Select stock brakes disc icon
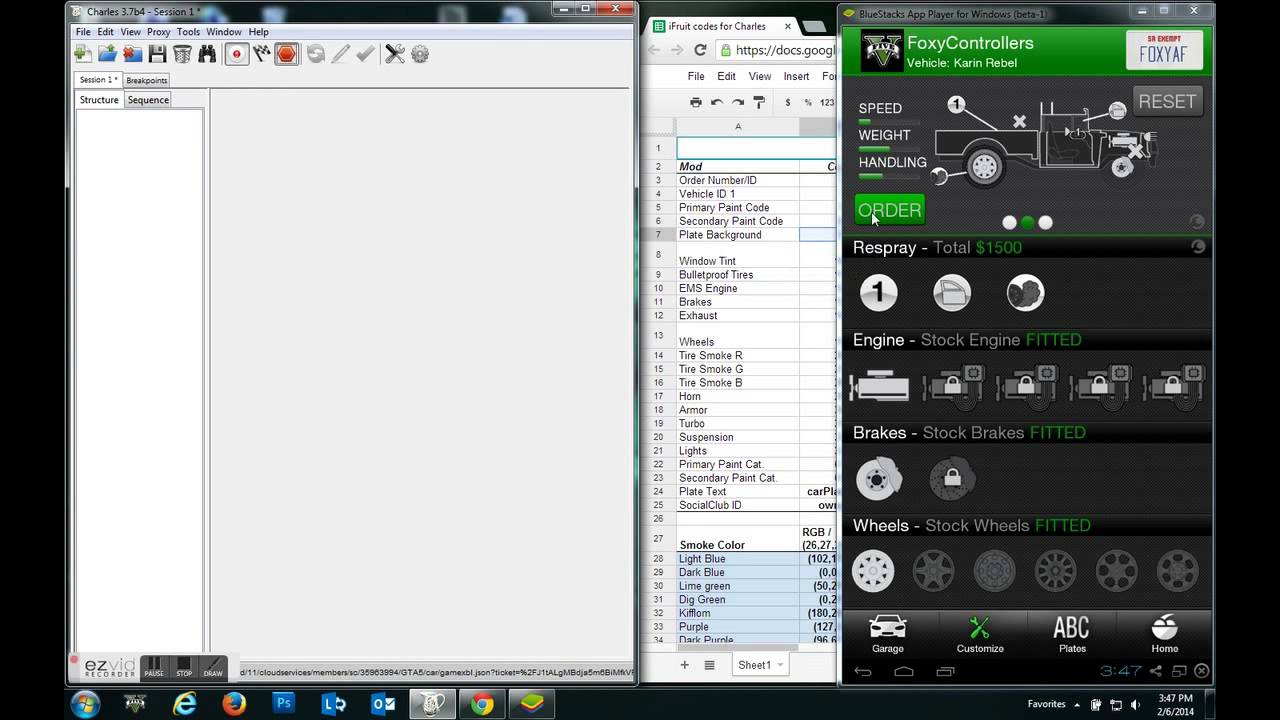1280x720 pixels. (878, 479)
